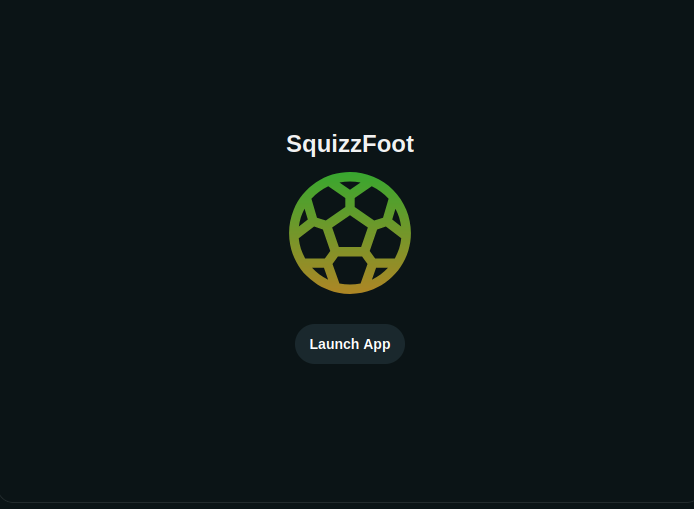Click the ball's lower-right dark panel
Screen dimensions: 694x509
click(x=386, y=243)
